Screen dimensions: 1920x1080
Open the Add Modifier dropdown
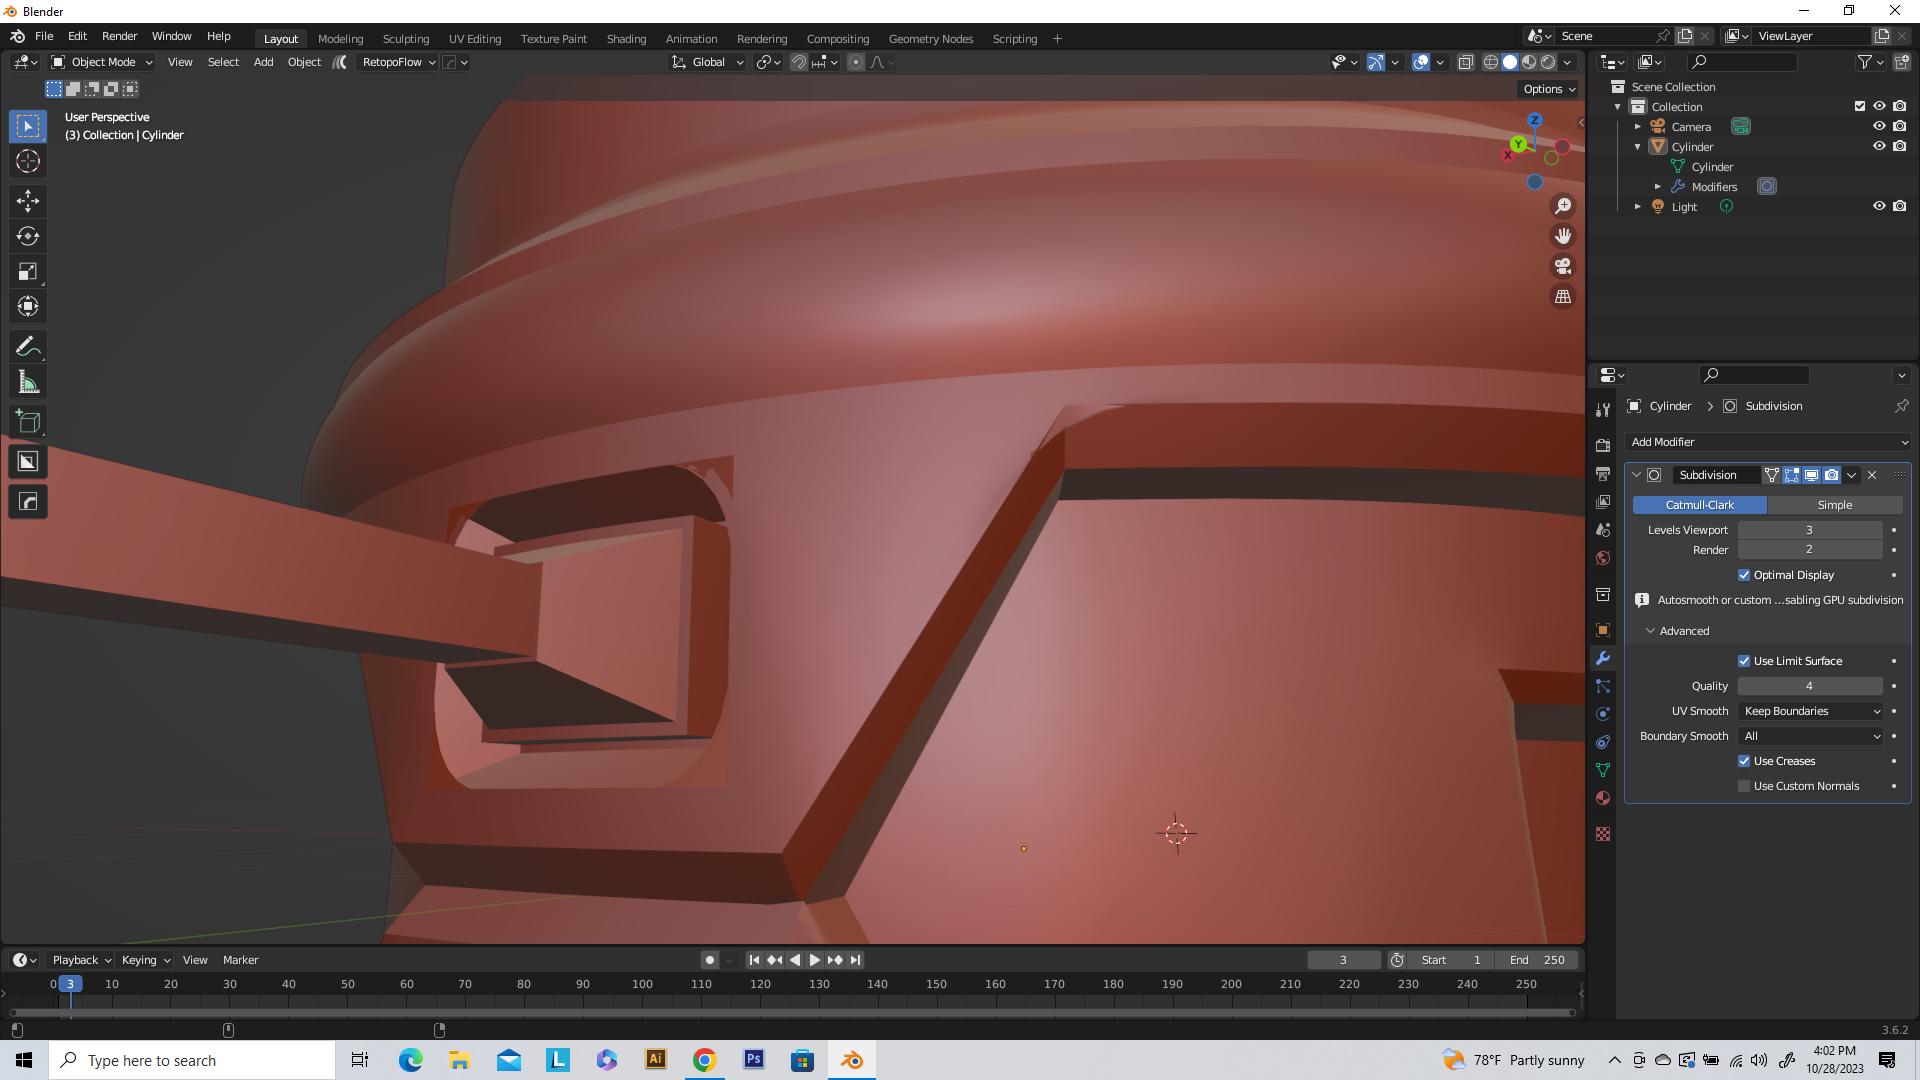[x=1768, y=442]
